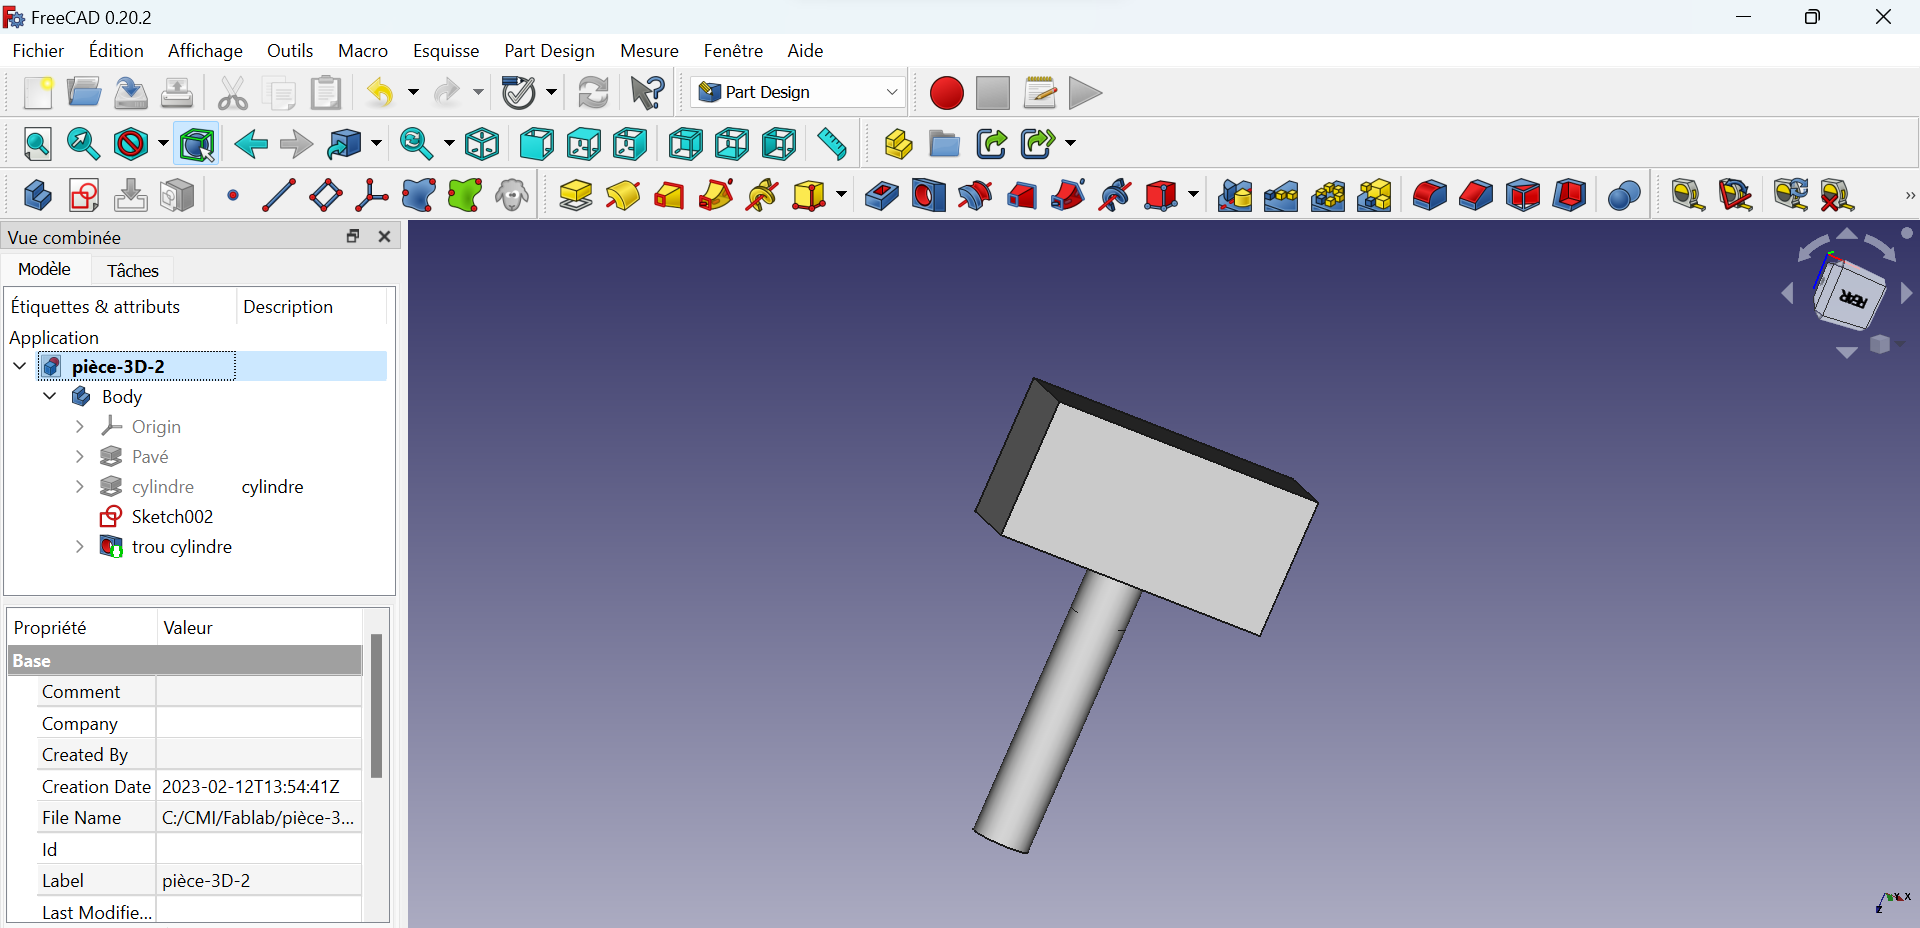Apply Chamfer tool
1920x928 pixels.
1476,196
